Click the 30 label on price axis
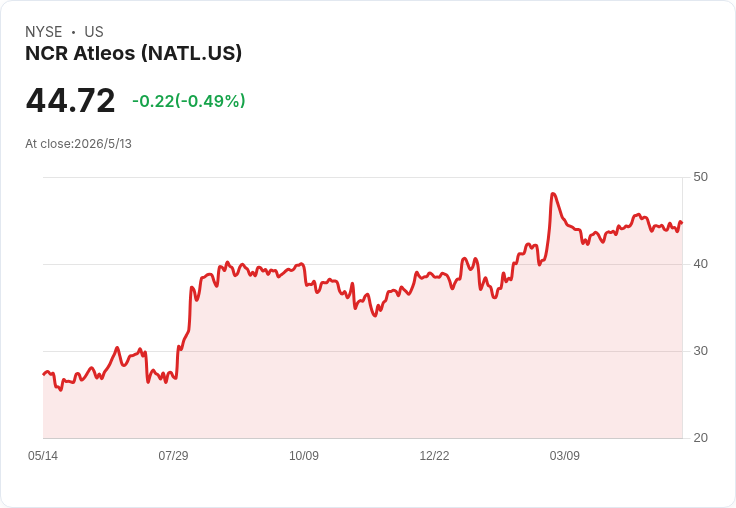This screenshot has width=736, height=508. click(x=700, y=351)
